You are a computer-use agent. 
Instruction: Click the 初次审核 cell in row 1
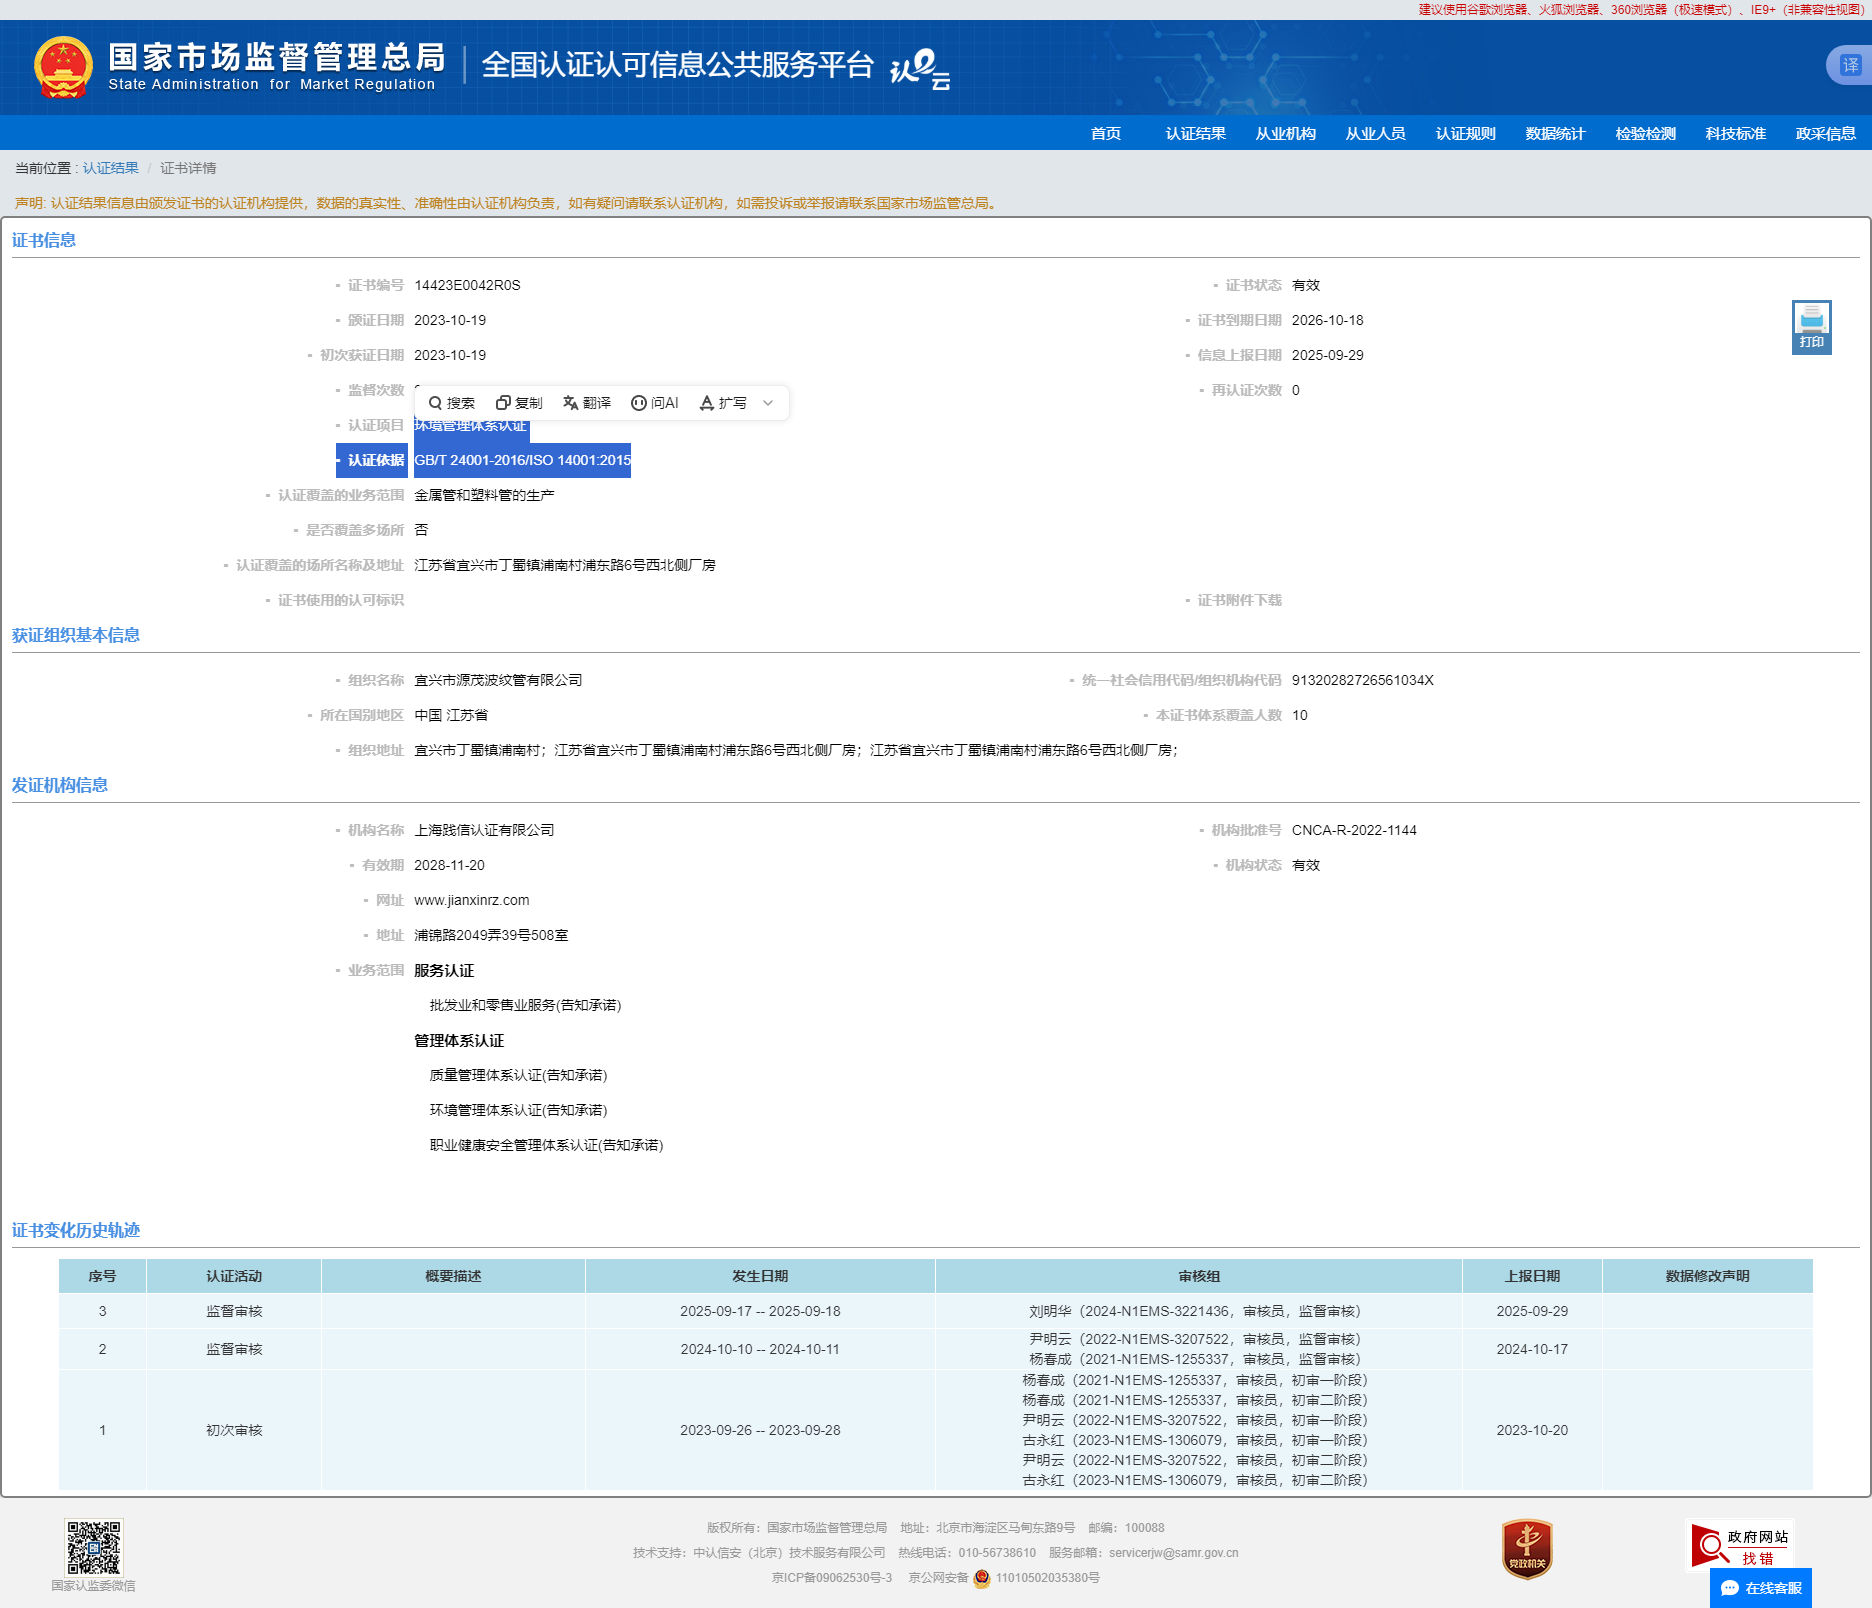[x=234, y=1430]
